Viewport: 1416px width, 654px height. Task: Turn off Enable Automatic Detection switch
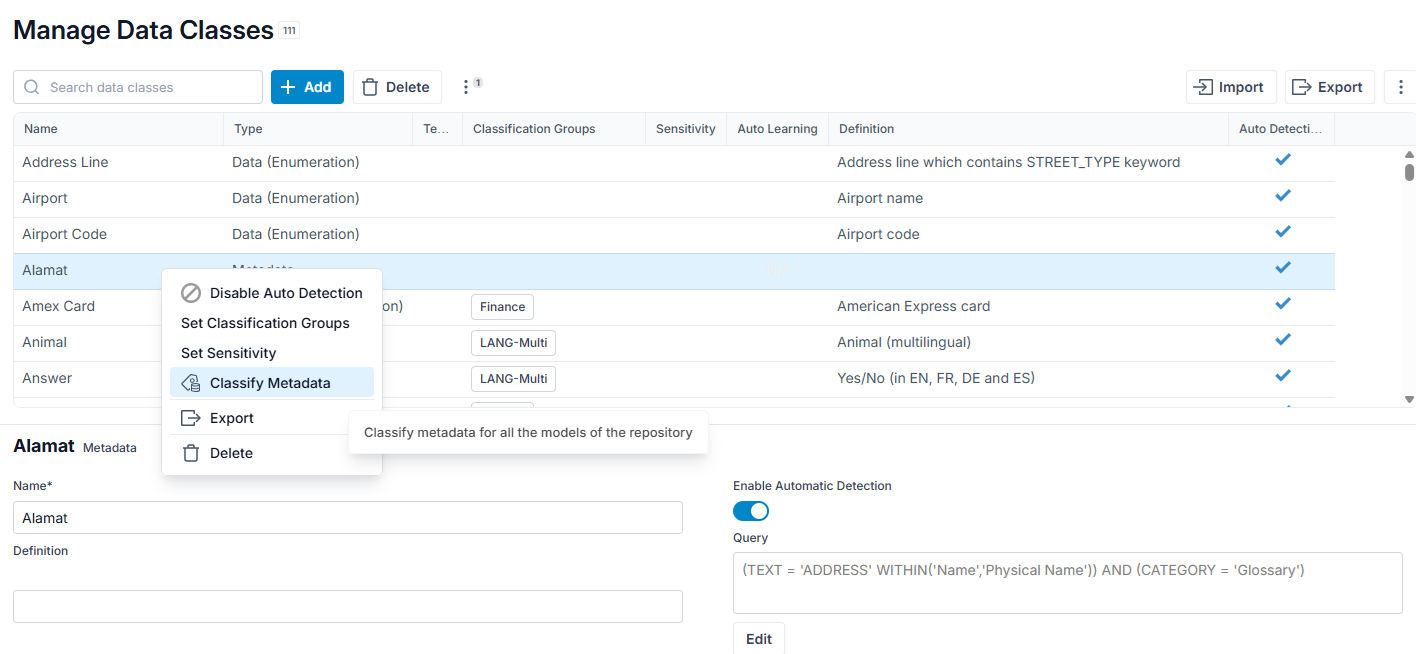click(751, 511)
